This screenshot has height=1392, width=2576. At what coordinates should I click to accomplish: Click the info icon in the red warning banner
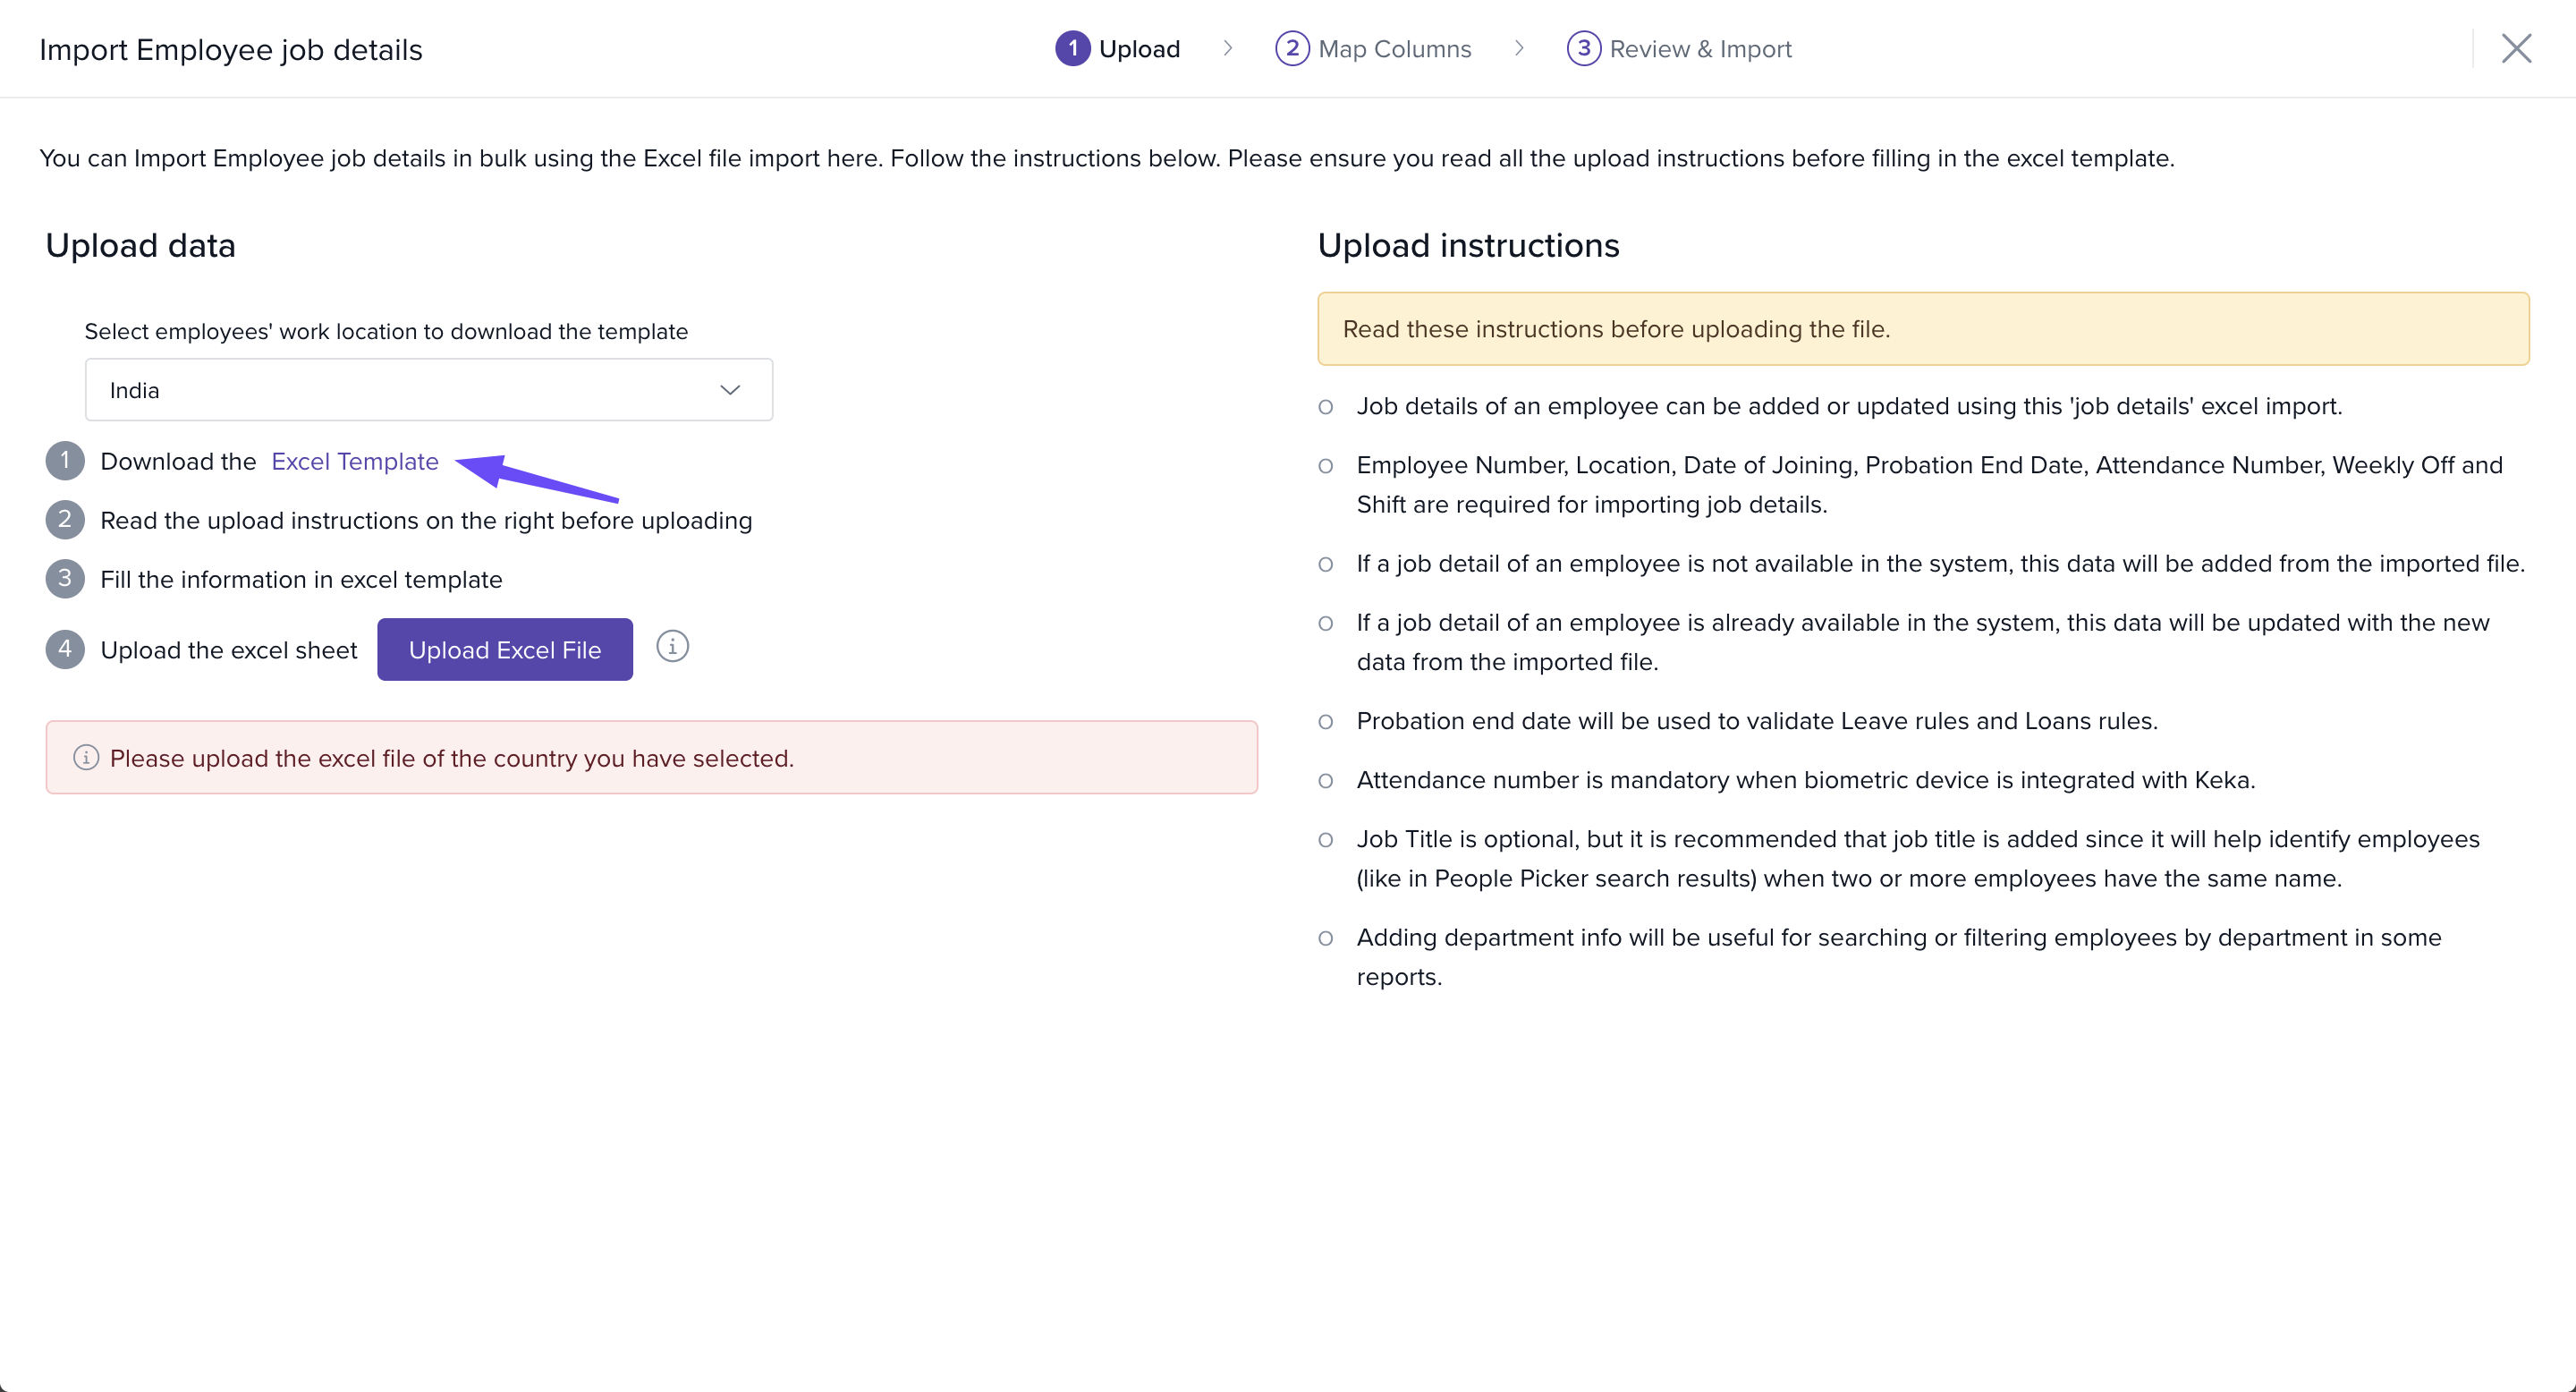tap(86, 758)
